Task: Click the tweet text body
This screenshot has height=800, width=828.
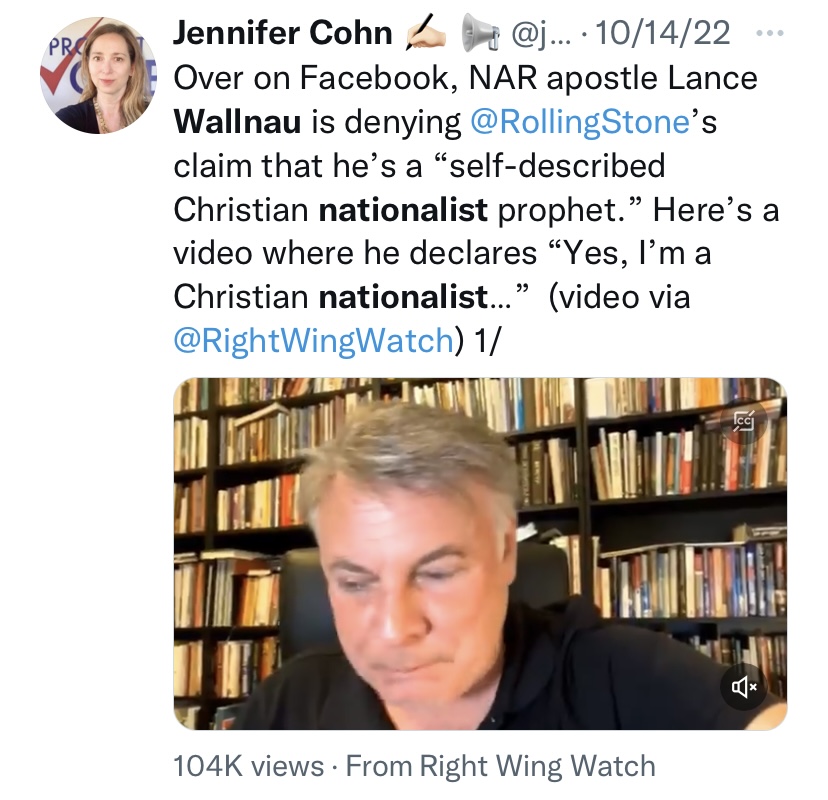Action: pyautogui.click(x=476, y=209)
